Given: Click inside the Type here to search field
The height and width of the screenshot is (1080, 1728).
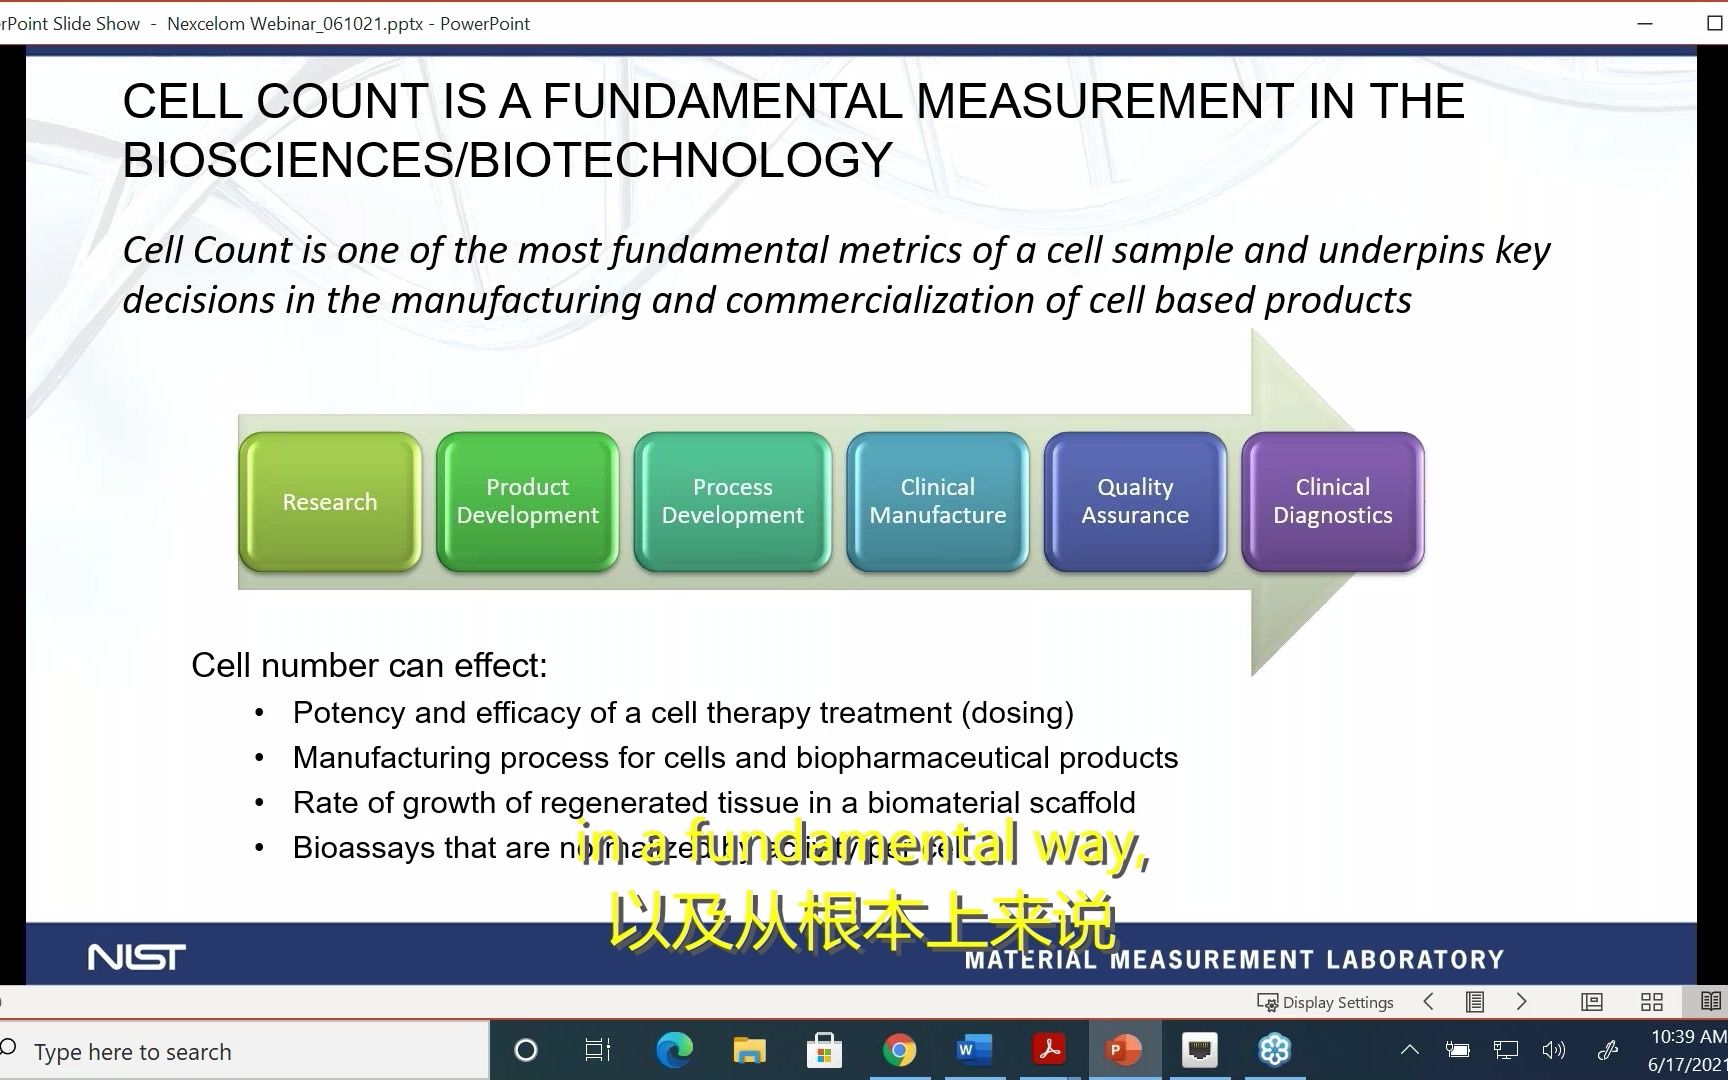Looking at the screenshot, I should pyautogui.click(x=200, y=1050).
